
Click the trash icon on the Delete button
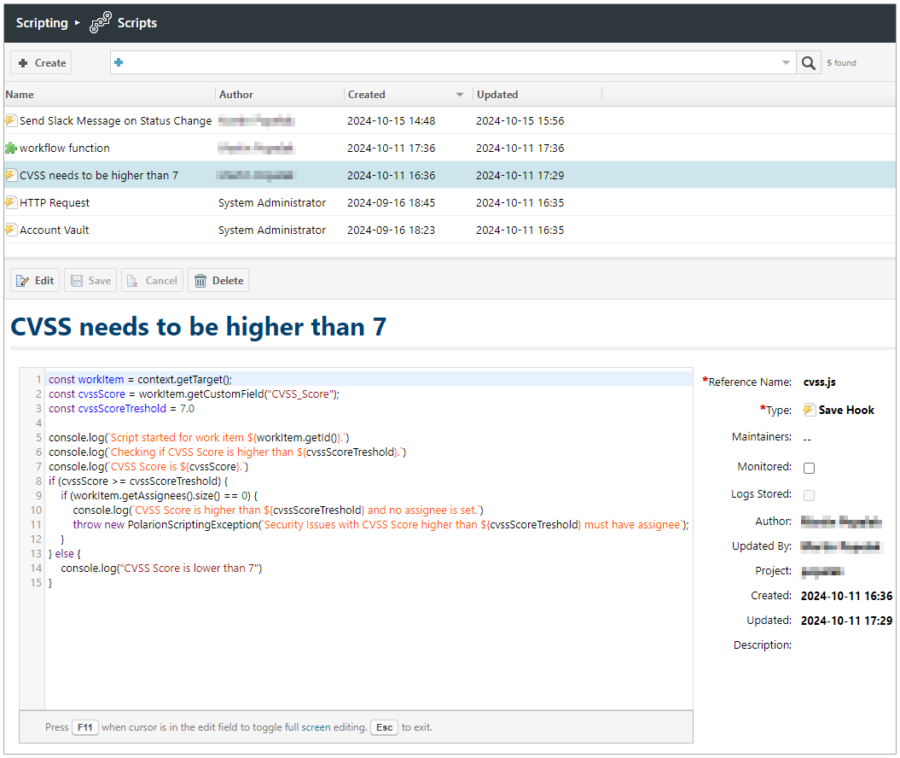coord(200,280)
